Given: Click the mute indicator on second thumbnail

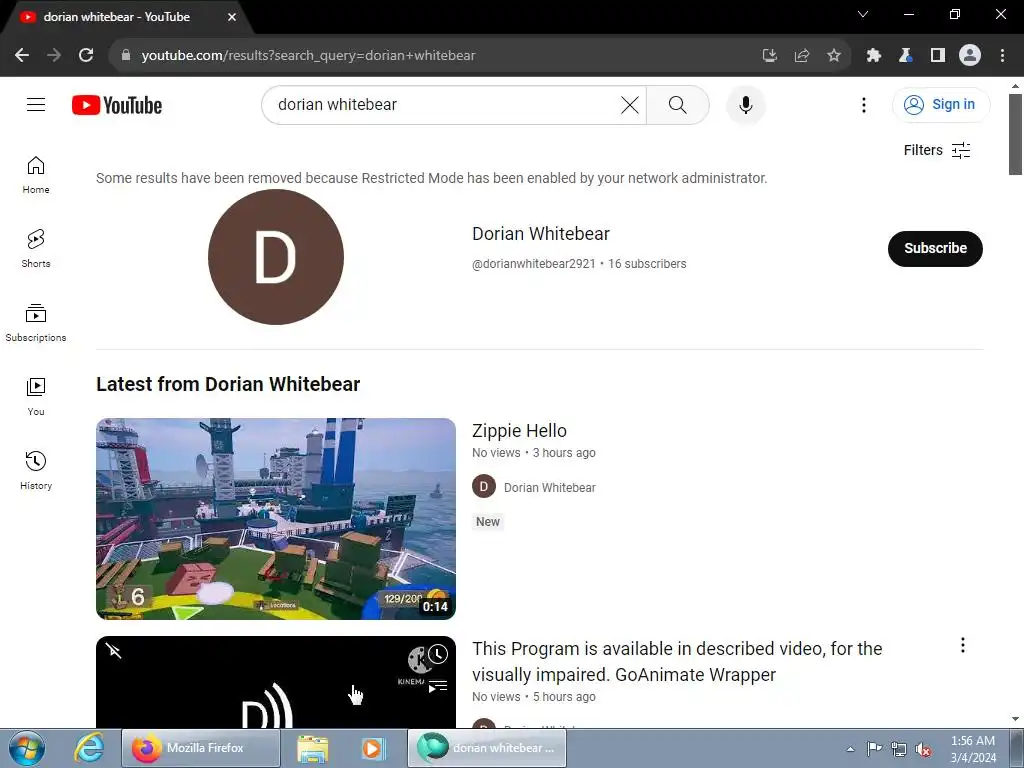Looking at the screenshot, I should (x=114, y=650).
